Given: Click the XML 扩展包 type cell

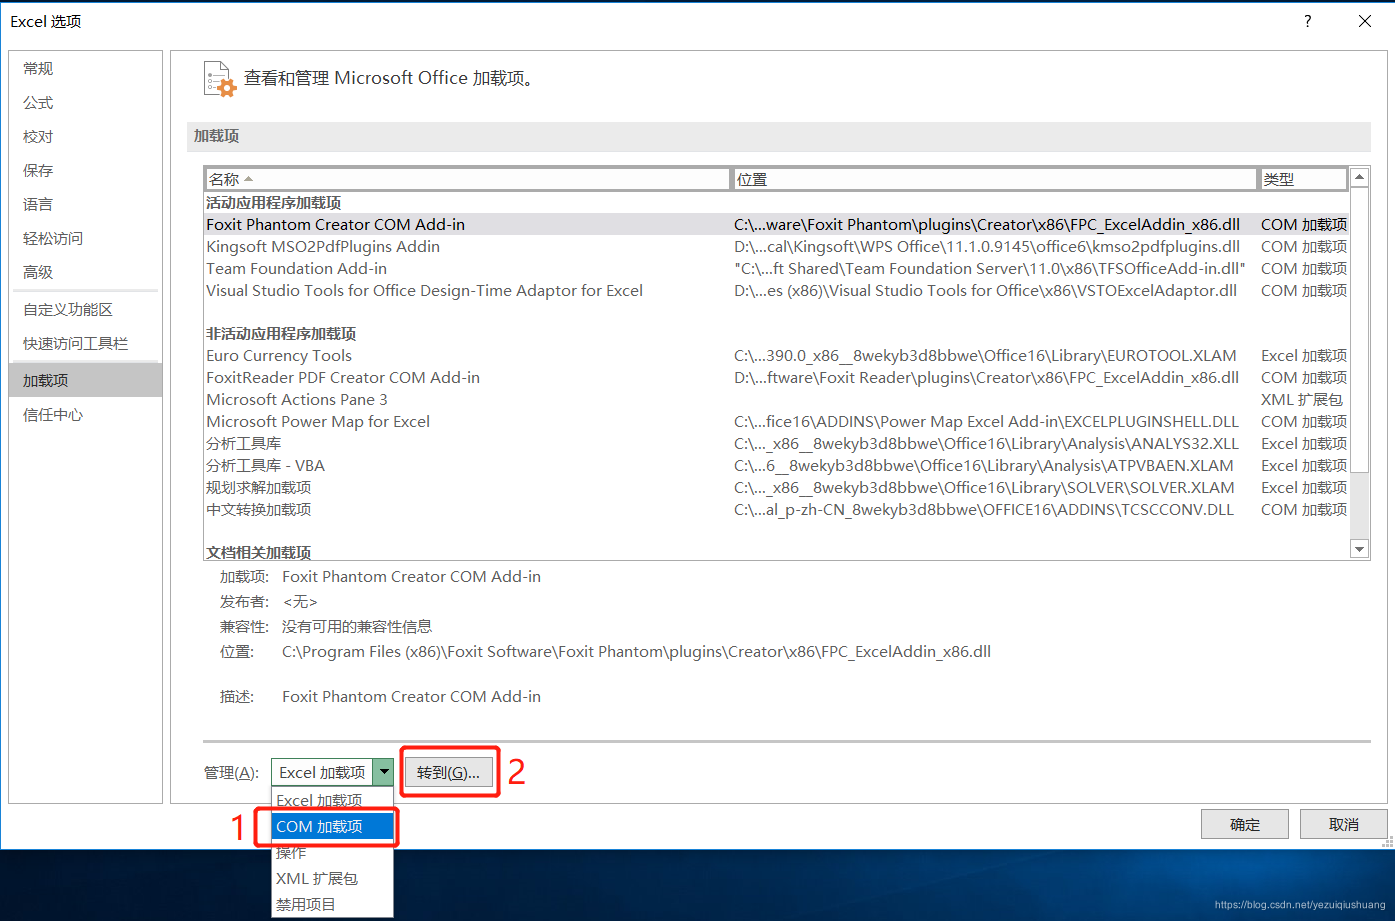Looking at the screenshot, I should (x=1301, y=399).
